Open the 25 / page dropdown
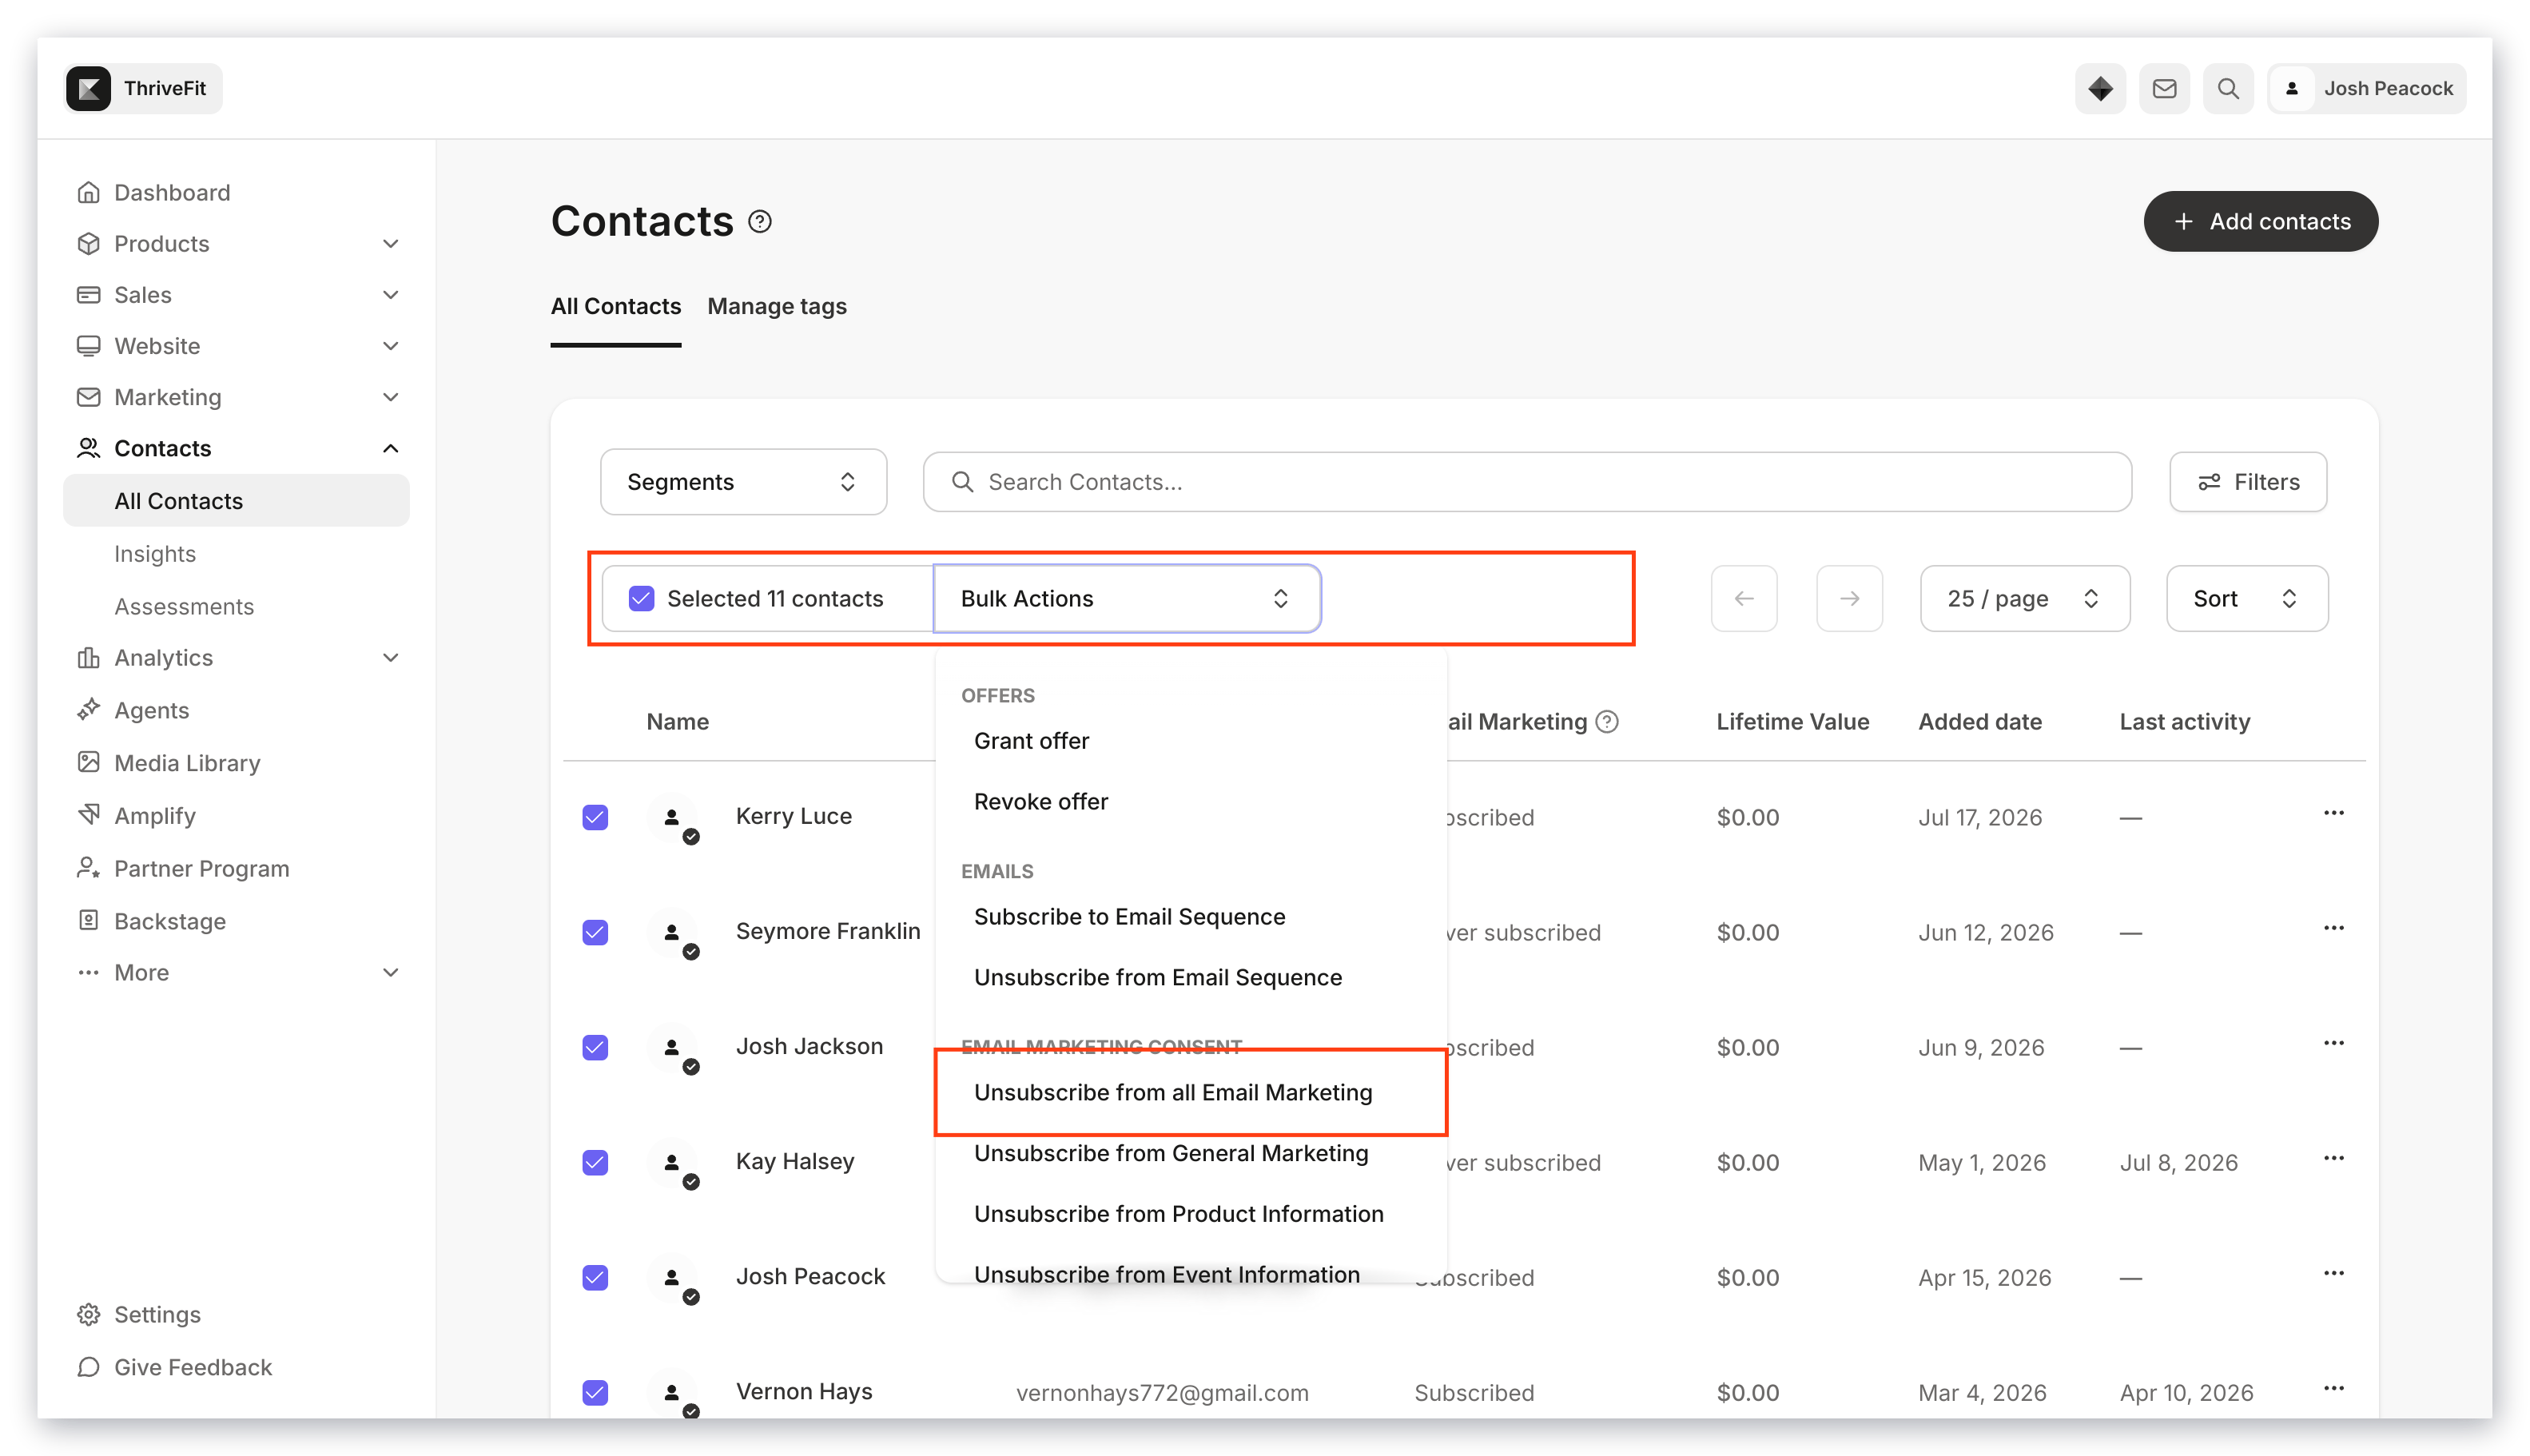This screenshot has height=1456, width=2530. point(2023,598)
